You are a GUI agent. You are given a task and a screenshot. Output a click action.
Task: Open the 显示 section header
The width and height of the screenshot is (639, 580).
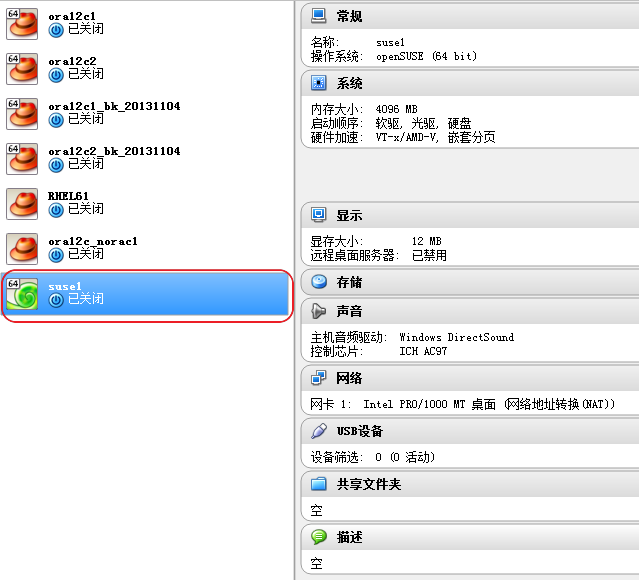pos(470,215)
